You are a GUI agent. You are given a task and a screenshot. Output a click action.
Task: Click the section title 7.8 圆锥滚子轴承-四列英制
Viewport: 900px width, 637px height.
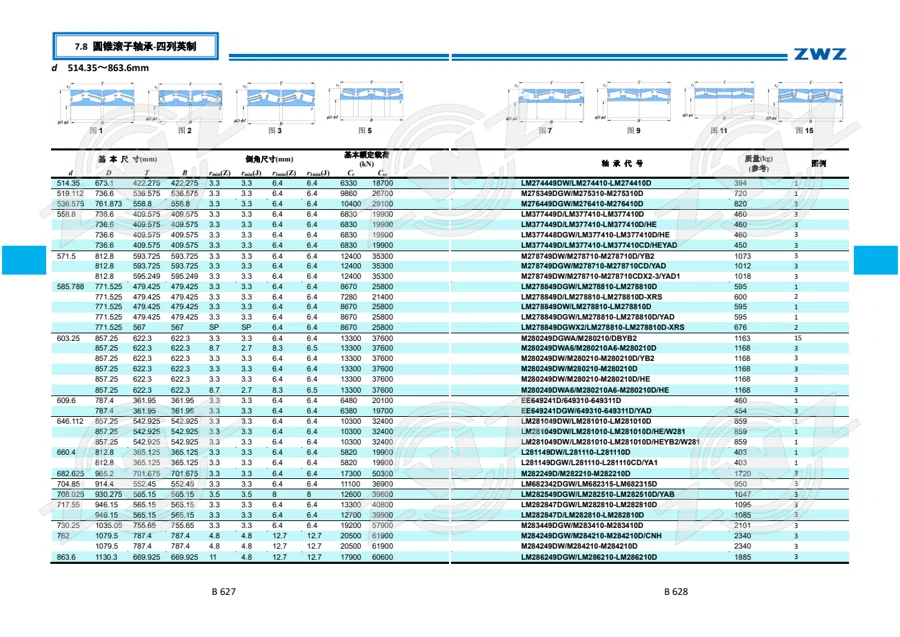click(x=135, y=46)
